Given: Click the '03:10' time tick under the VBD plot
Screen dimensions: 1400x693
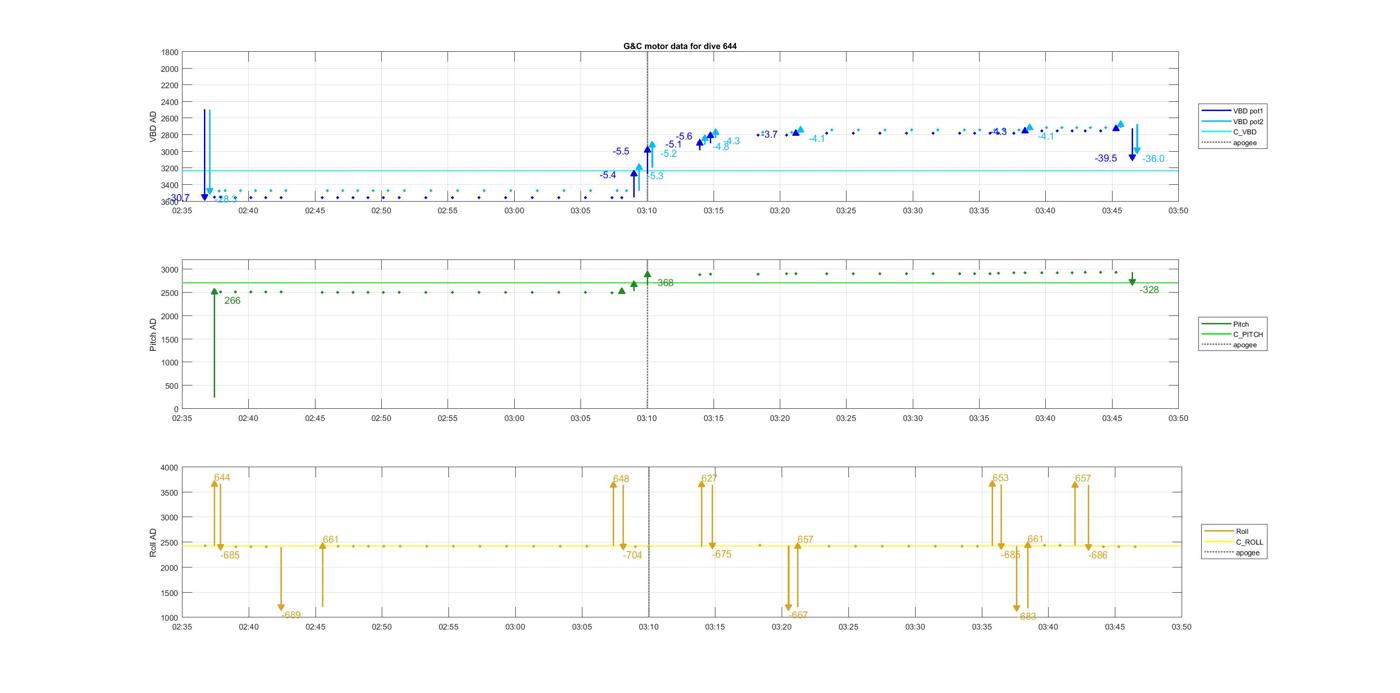Looking at the screenshot, I should pyautogui.click(x=647, y=210).
